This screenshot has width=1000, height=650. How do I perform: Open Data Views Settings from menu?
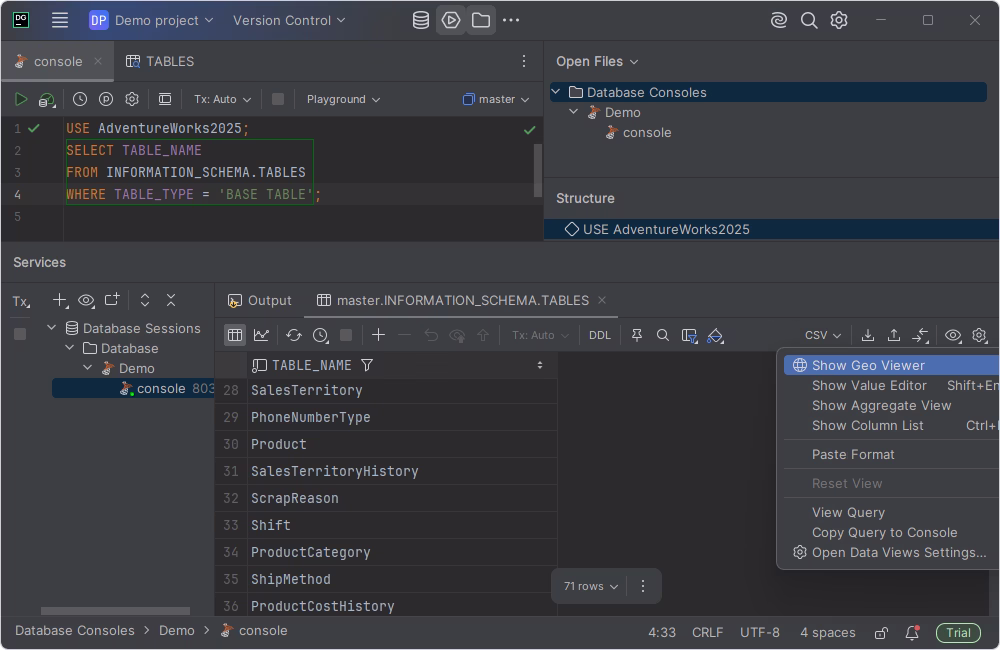click(892, 553)
